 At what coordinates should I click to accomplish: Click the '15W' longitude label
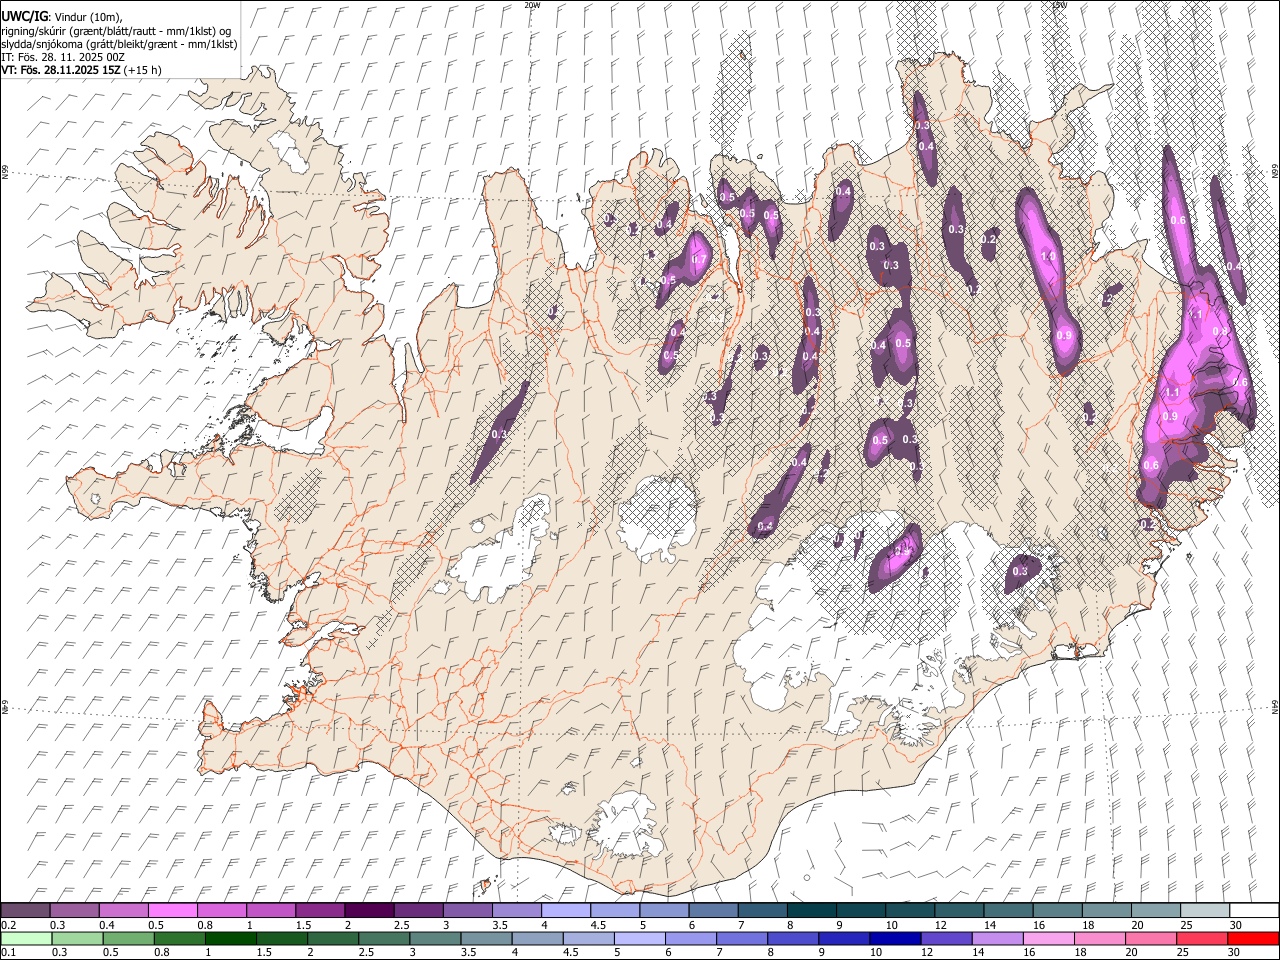[1060, 4]
